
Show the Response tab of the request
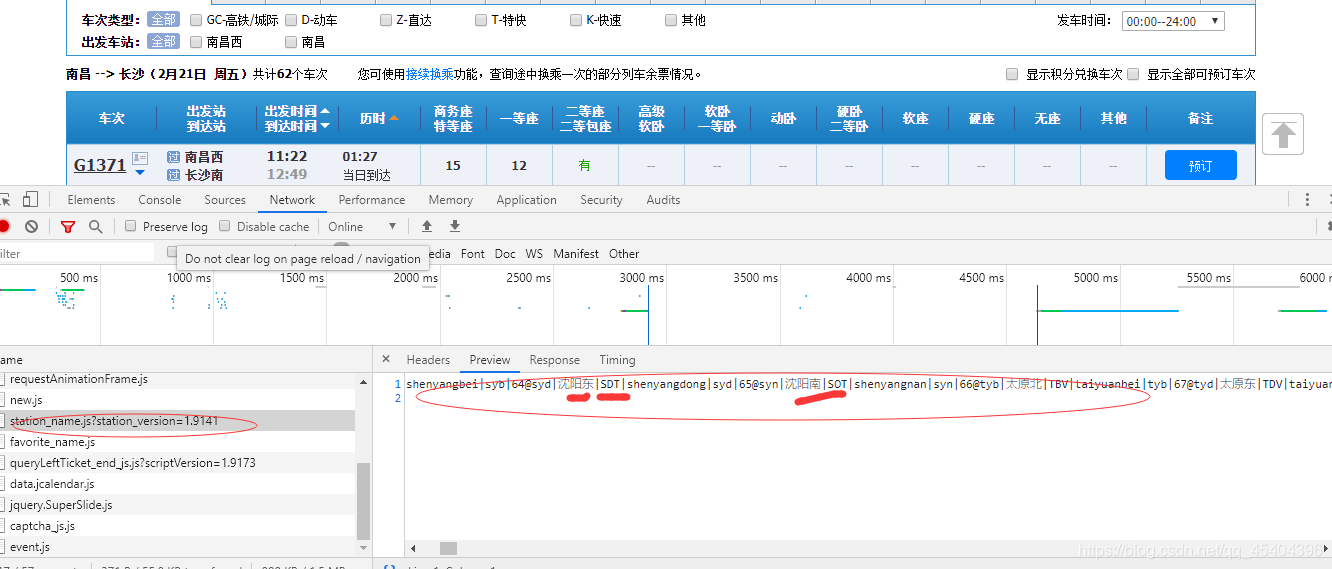555,360
